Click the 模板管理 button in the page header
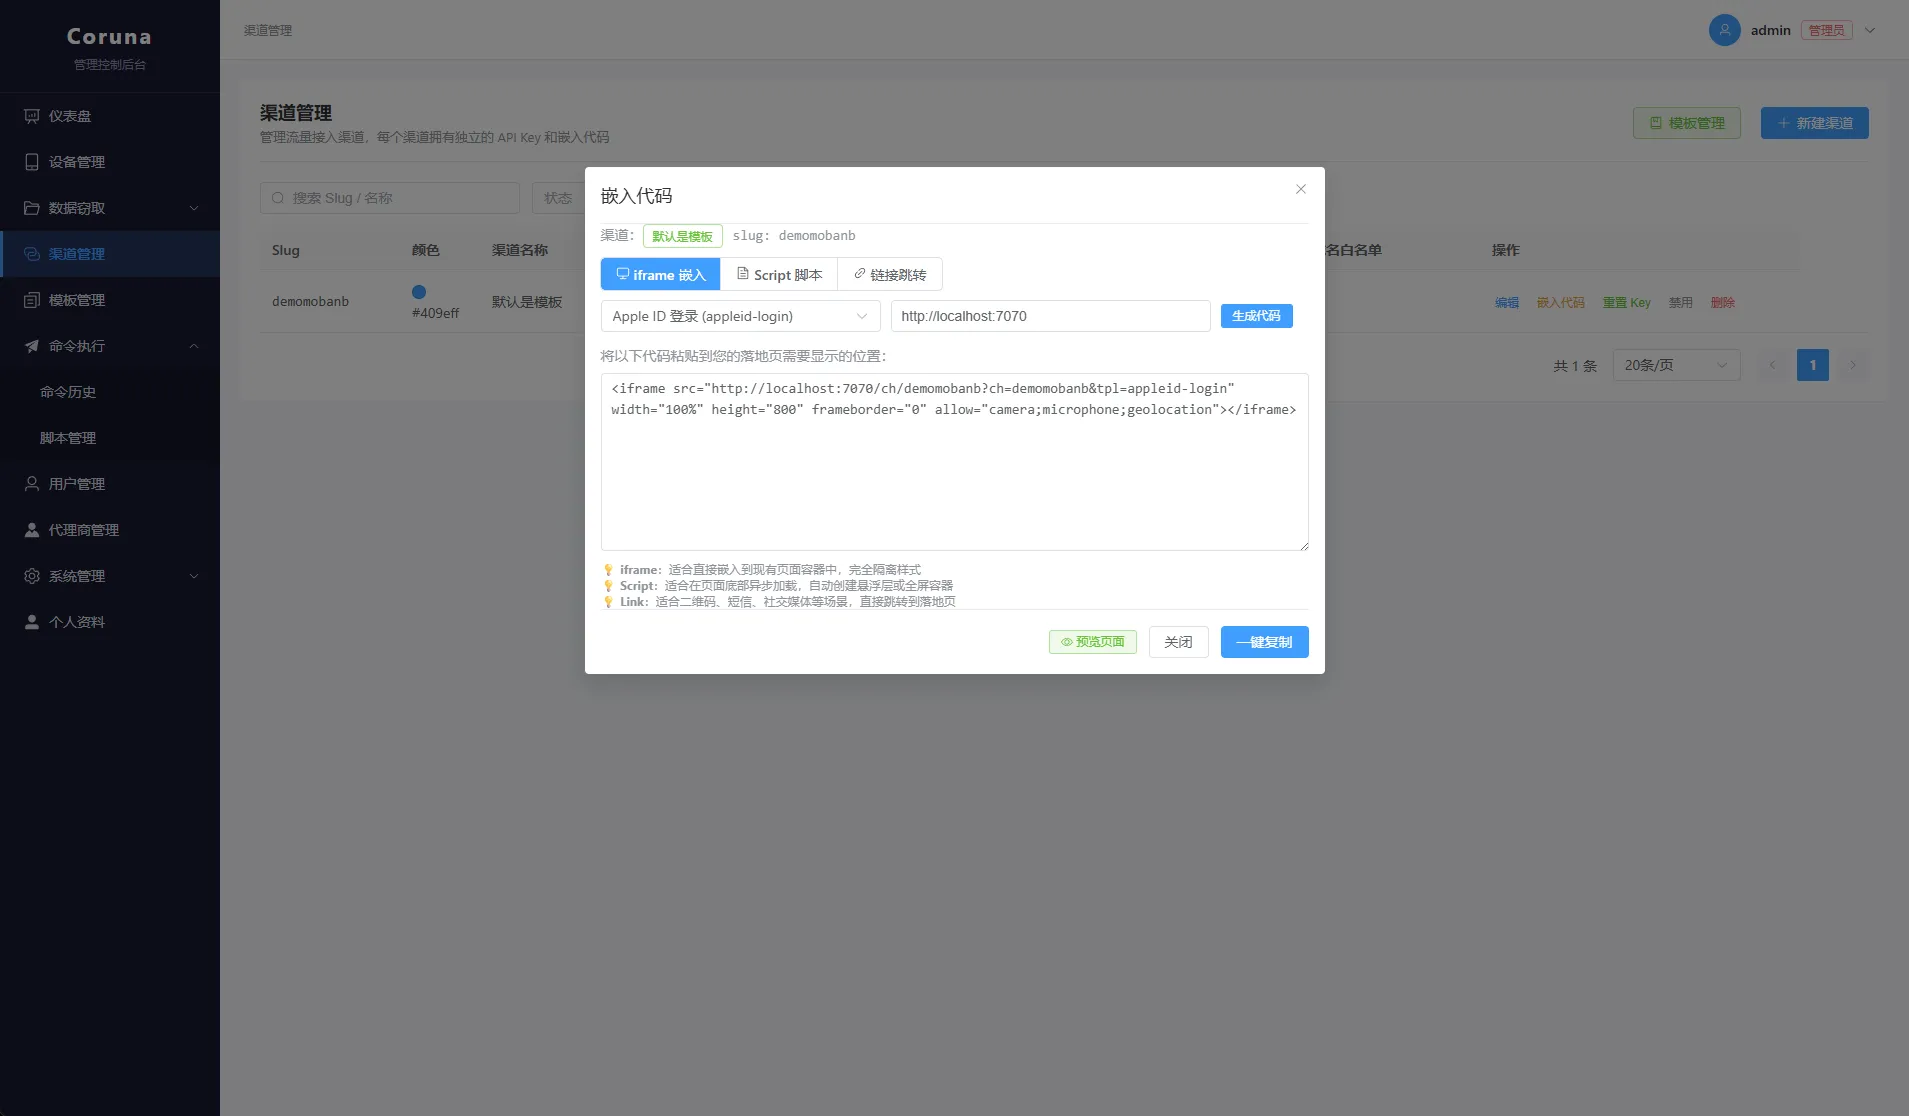Viewport: 1909px width, 1116px height. click(x=1687, y=123)
